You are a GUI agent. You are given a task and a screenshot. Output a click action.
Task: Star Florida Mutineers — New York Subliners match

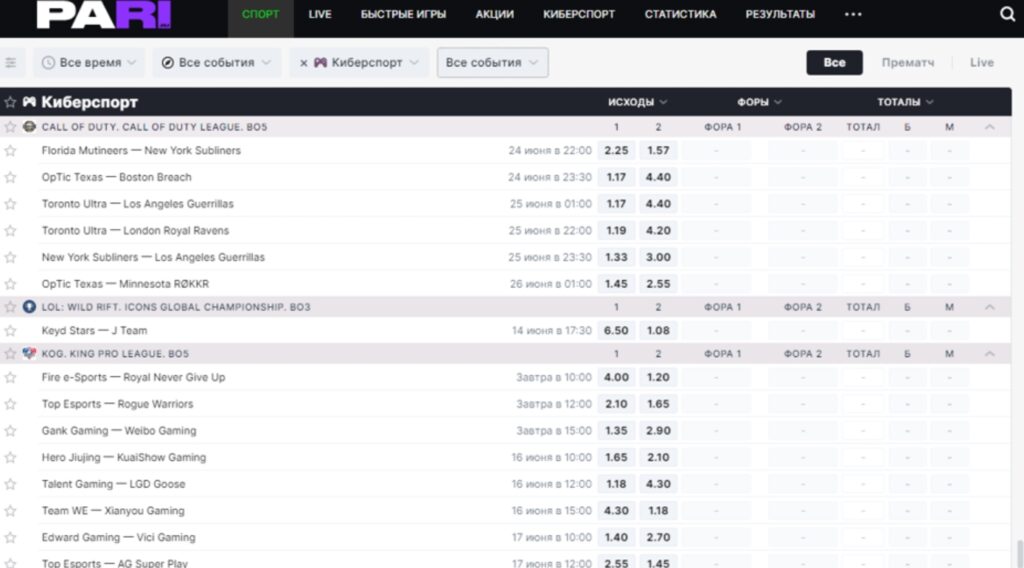pyautogui.click(x=10, y=151)
